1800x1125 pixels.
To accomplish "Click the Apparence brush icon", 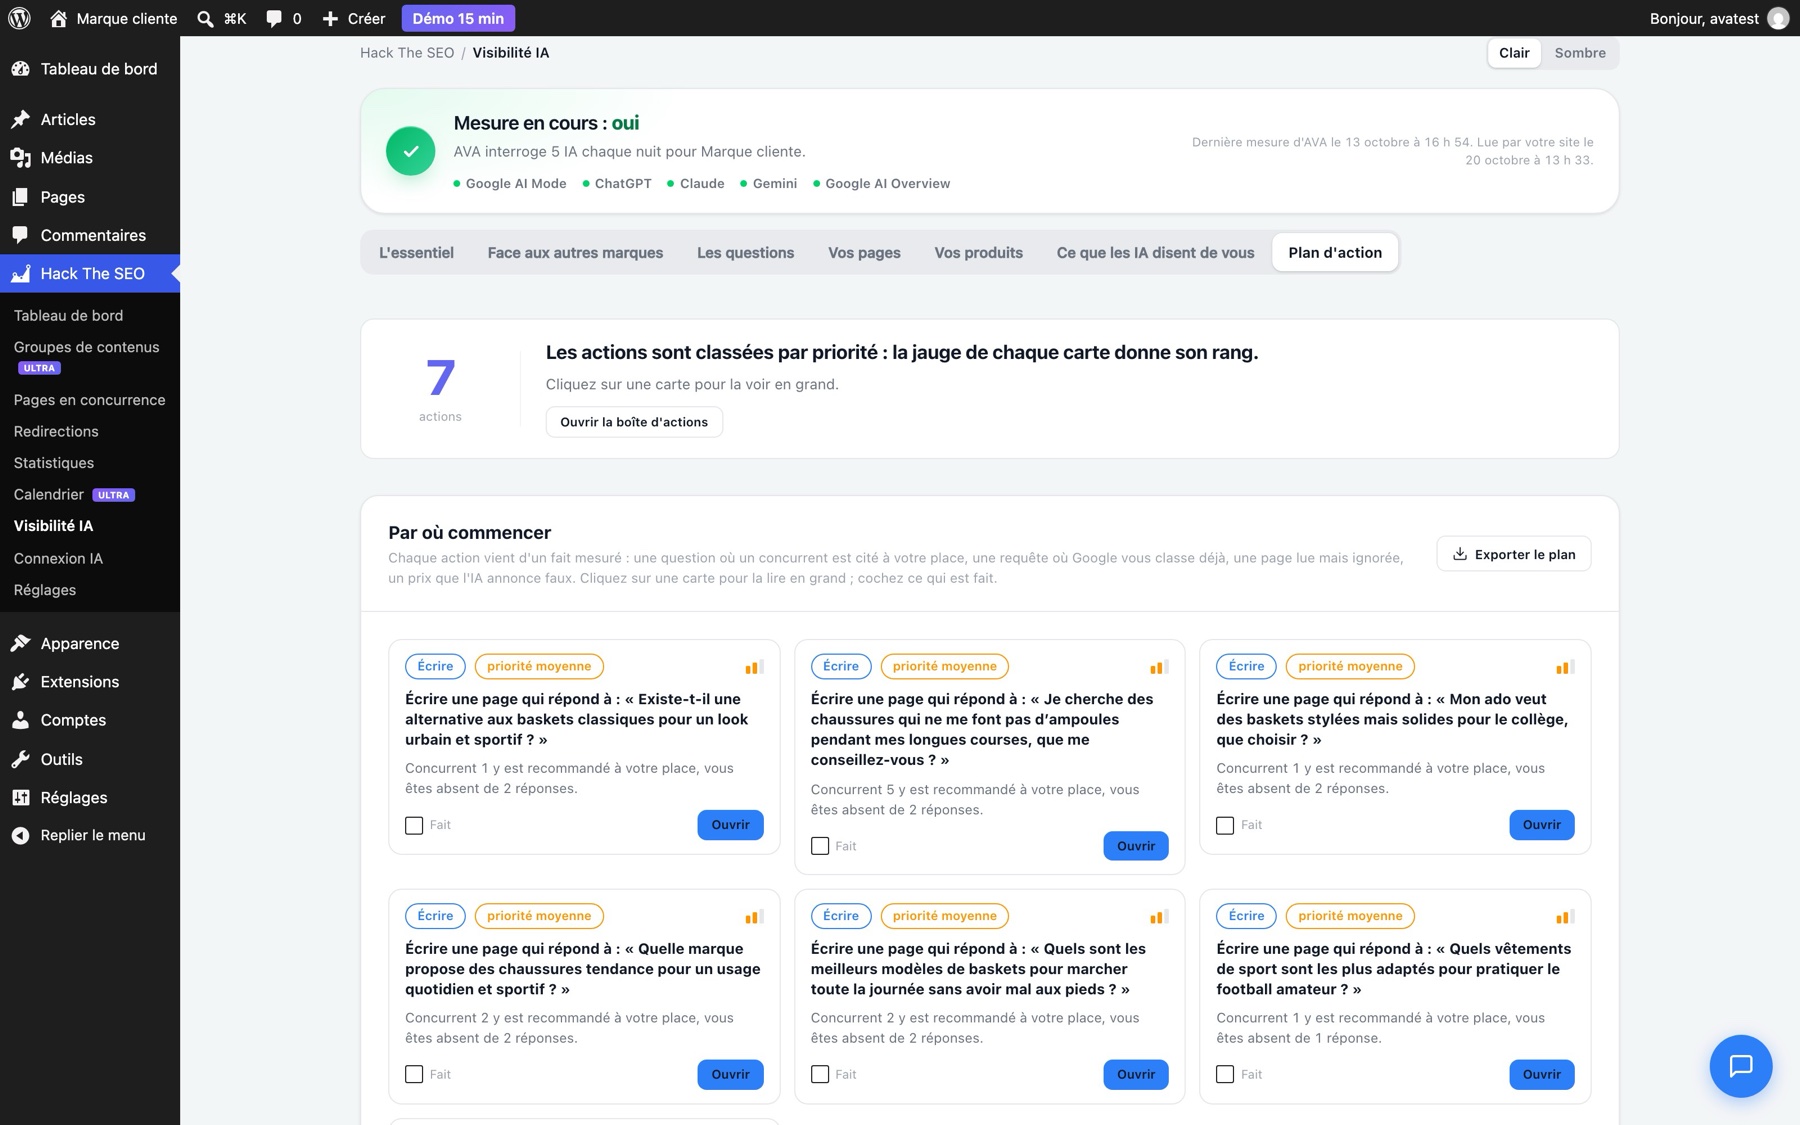I will (x=20, y=643).
